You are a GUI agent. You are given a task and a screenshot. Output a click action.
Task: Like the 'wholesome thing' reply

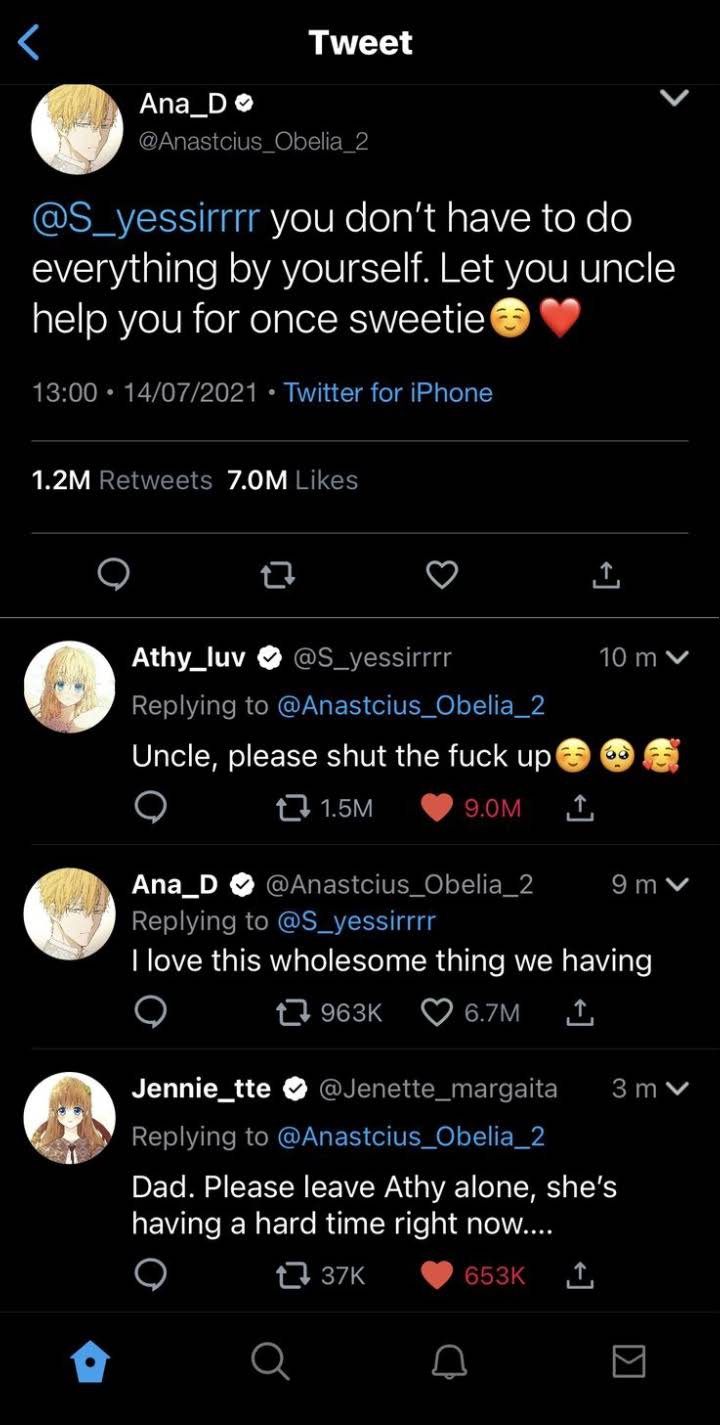tap(437, 1013)
